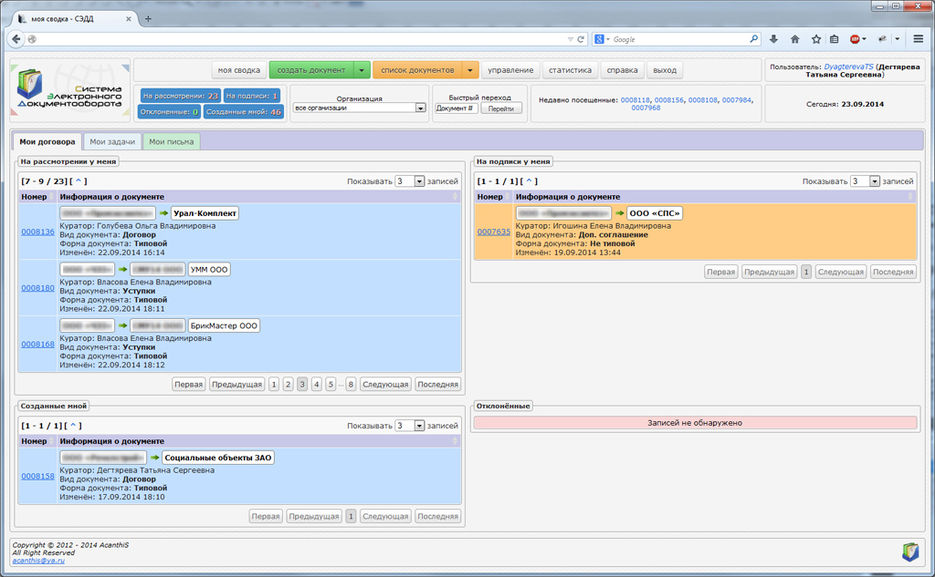Open document link 0008180
935x577 pixels.
pyautogui.click(x=38, y=288)
